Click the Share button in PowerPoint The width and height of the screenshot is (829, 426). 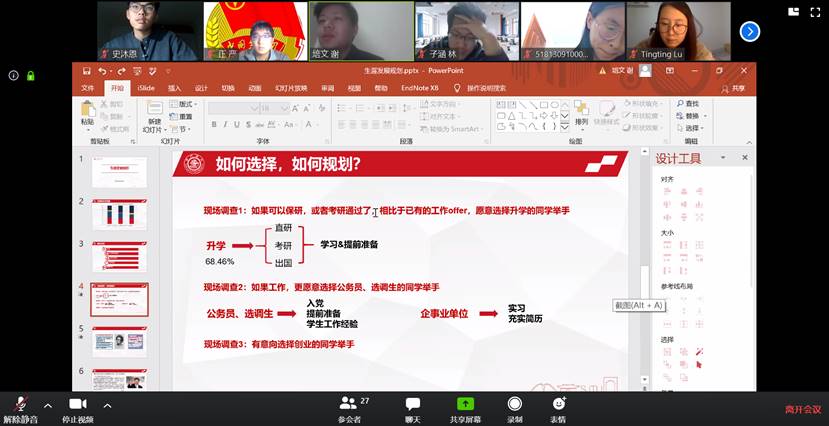coord(735,88)
